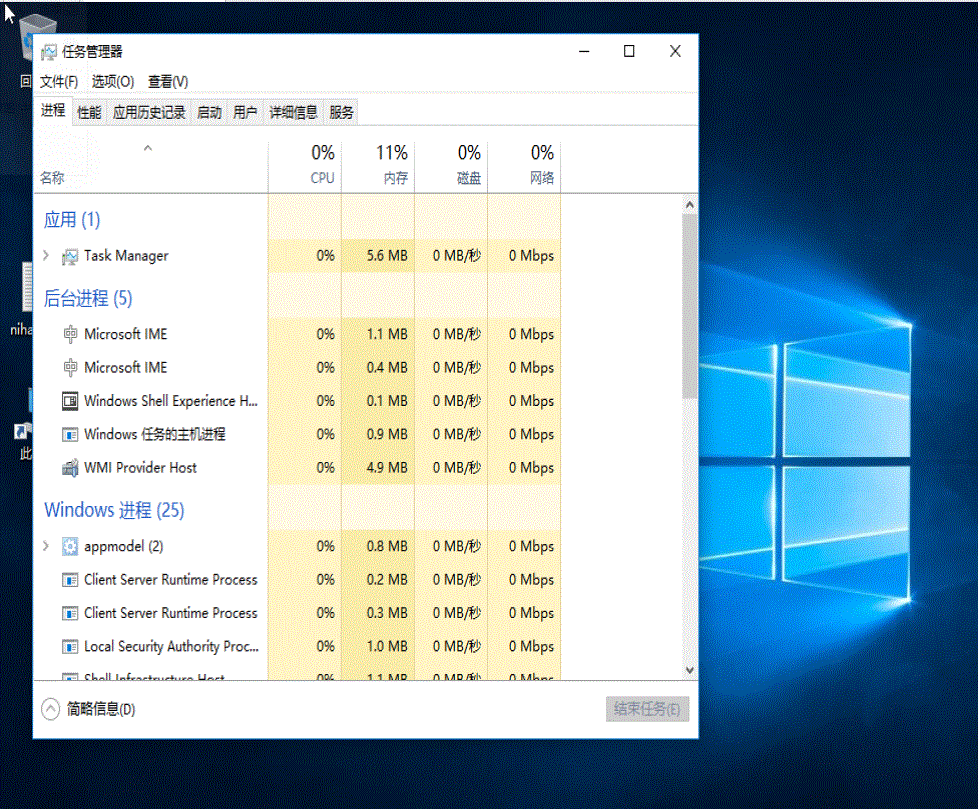Open the 选项(O) menu
The image size is (978, 809).
coord(113,82)
